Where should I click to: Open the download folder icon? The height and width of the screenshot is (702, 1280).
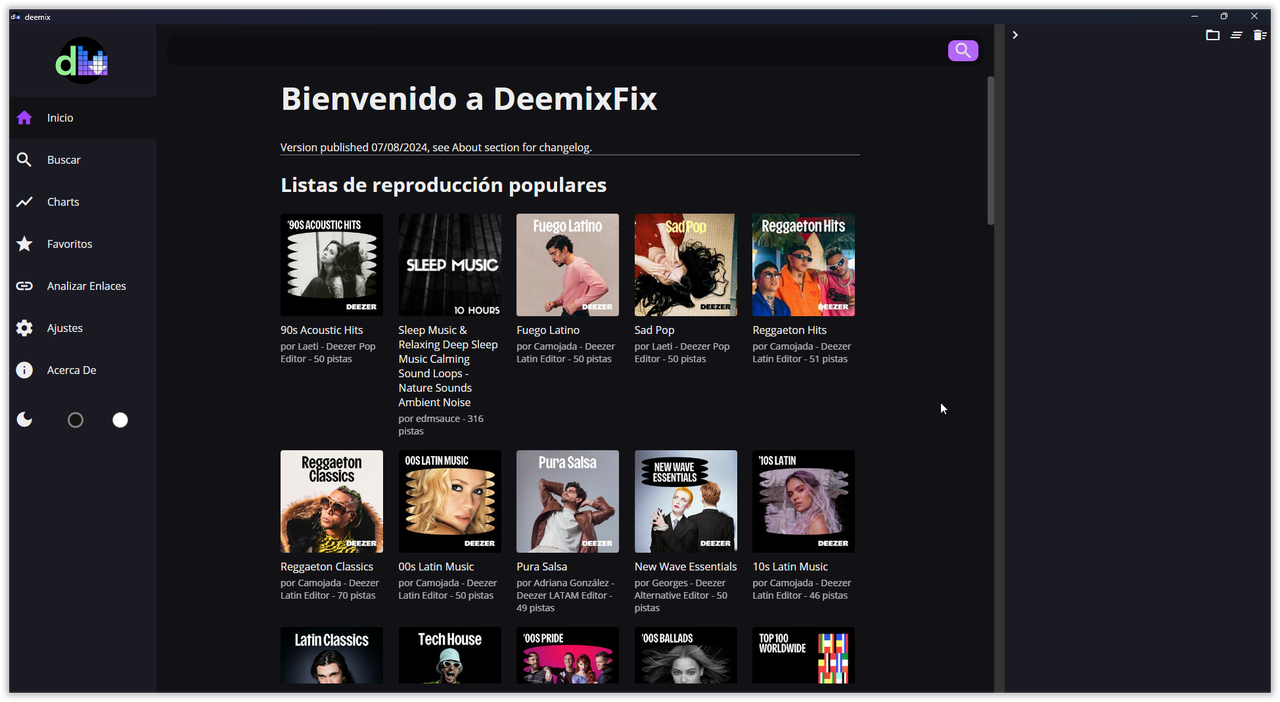[1213, 35]
